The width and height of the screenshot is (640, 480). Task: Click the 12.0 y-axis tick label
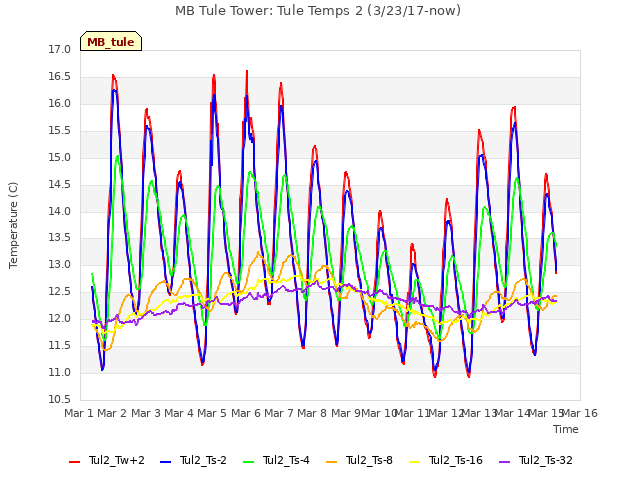[60, 318]
